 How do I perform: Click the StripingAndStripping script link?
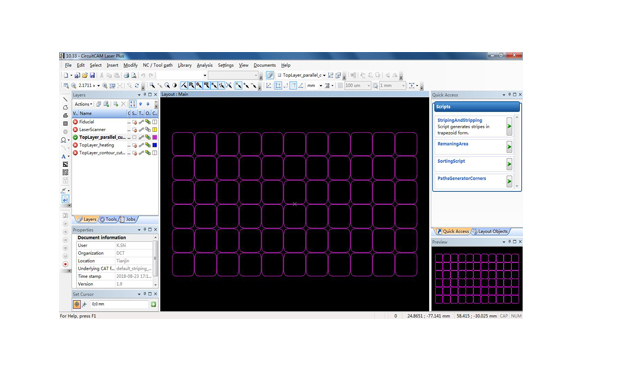click(x=460, y=120)
